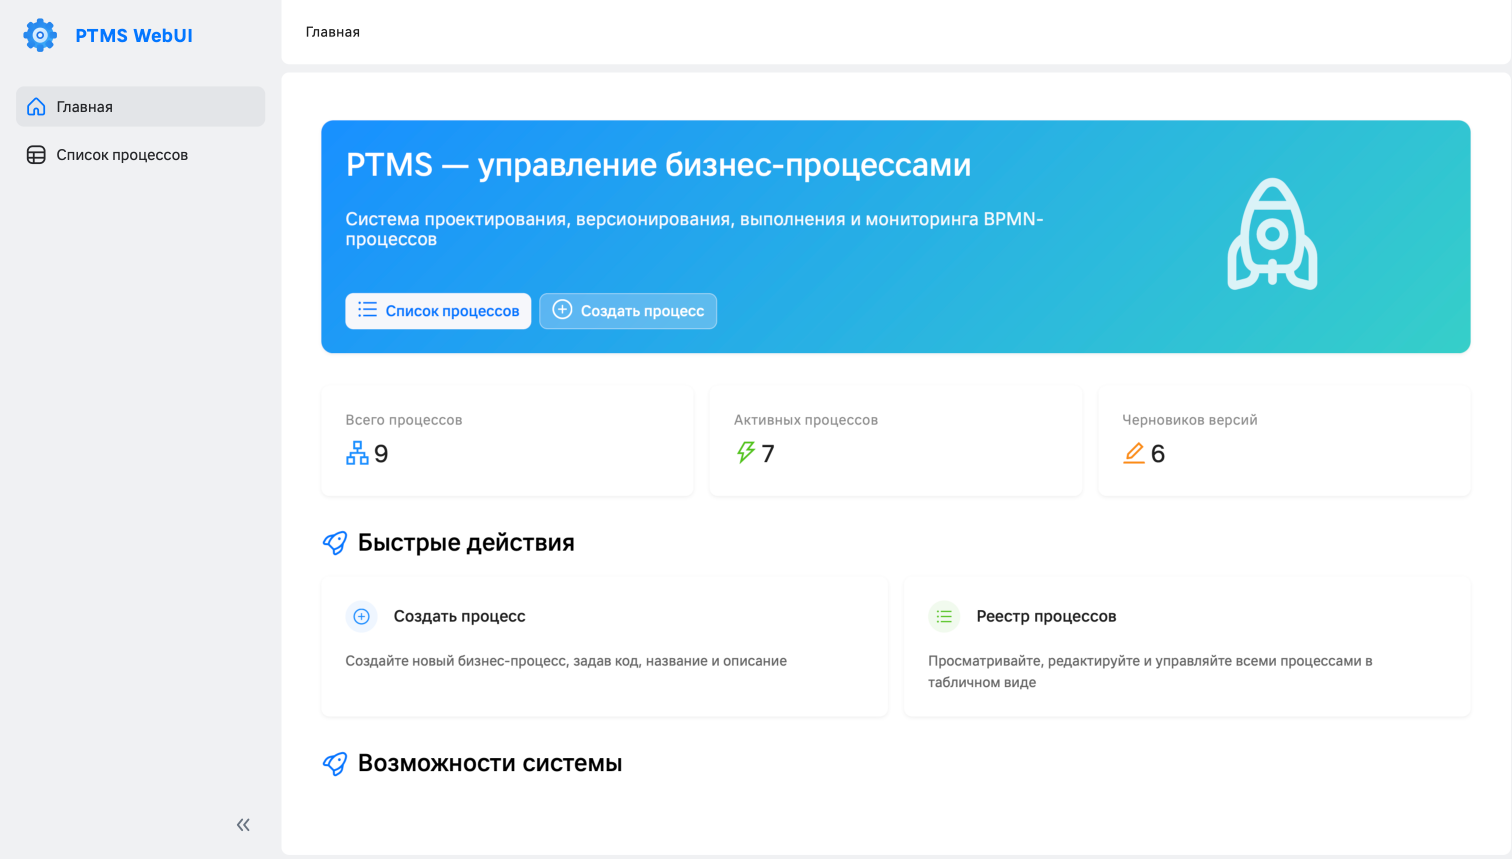1512x859 pixels.
Task: Open the Реестр процессов quick action card title
Action: (1046, 617)
